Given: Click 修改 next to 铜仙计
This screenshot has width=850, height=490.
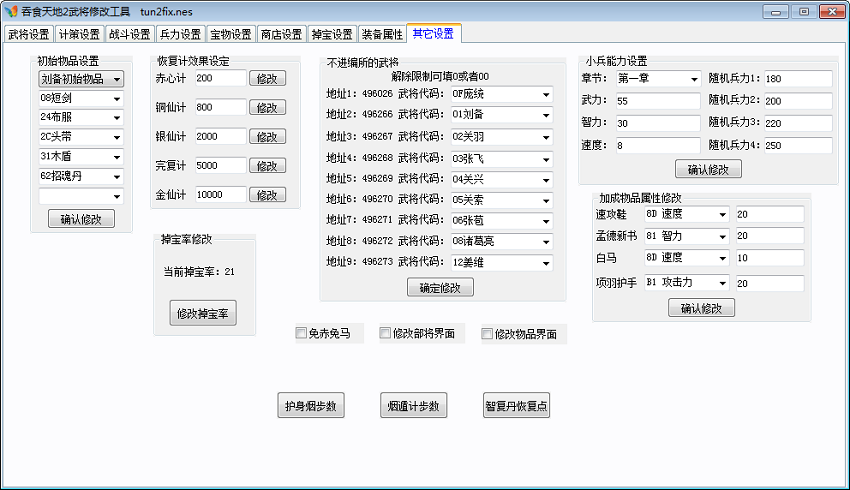Looking at the screenshot, I should 267,107.
